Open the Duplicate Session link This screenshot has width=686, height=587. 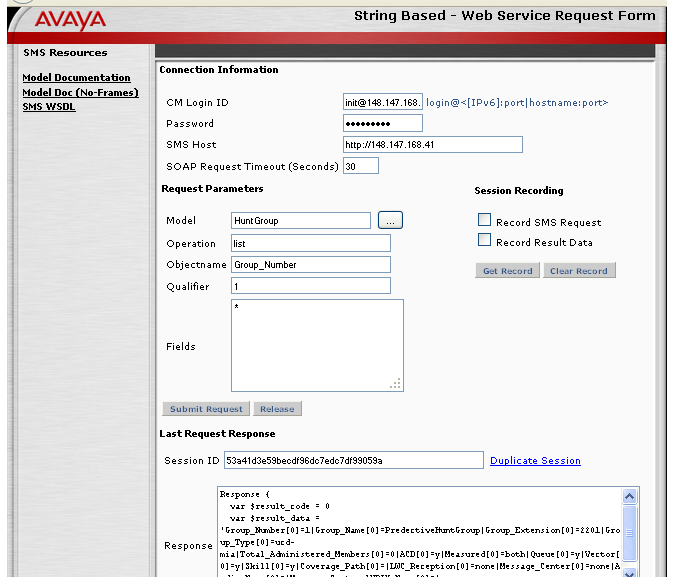[x=535, y=461]
